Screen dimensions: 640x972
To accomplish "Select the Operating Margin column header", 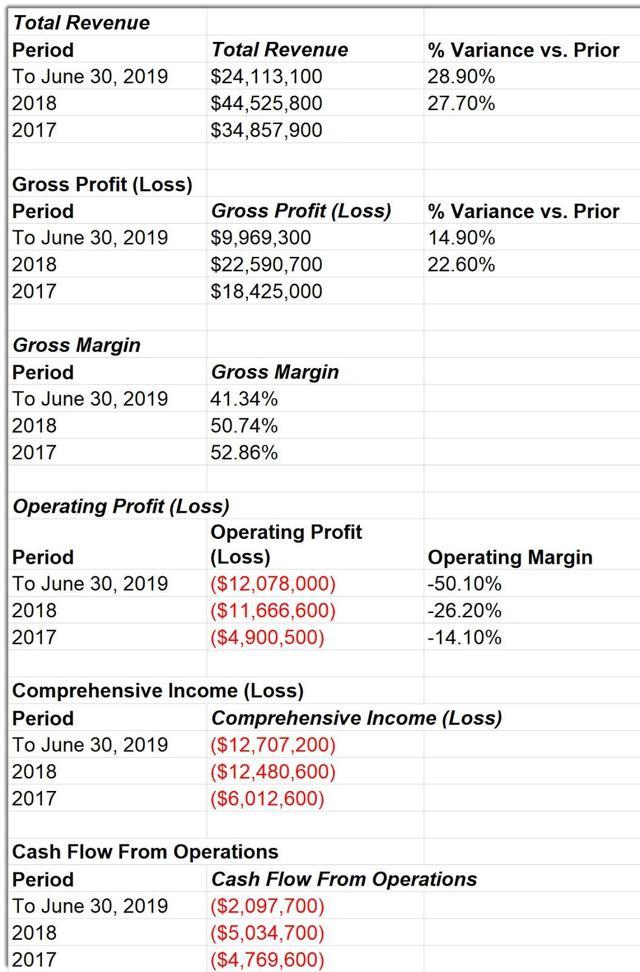I will [x=510, y=557].
